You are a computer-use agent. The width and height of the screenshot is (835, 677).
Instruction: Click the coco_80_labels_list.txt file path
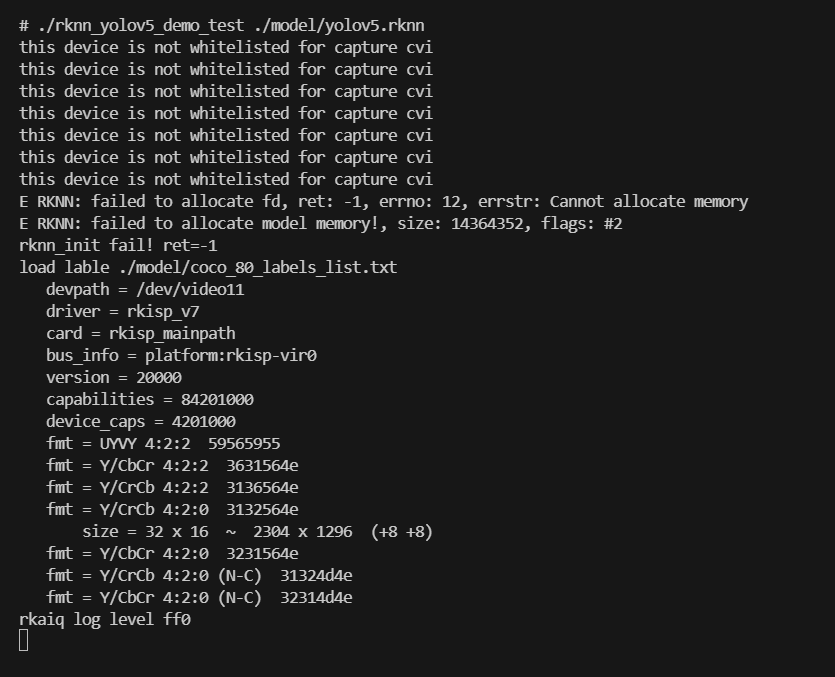[x=258, y=267]
